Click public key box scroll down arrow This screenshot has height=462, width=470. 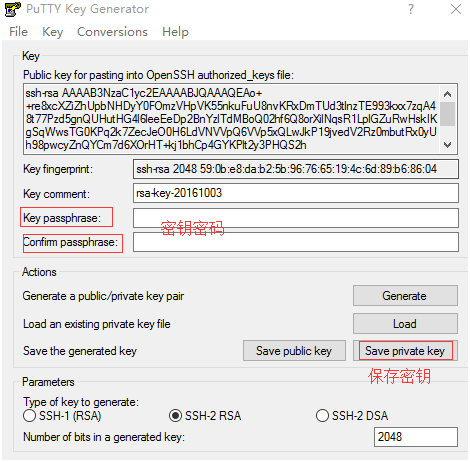coord(448,145)
